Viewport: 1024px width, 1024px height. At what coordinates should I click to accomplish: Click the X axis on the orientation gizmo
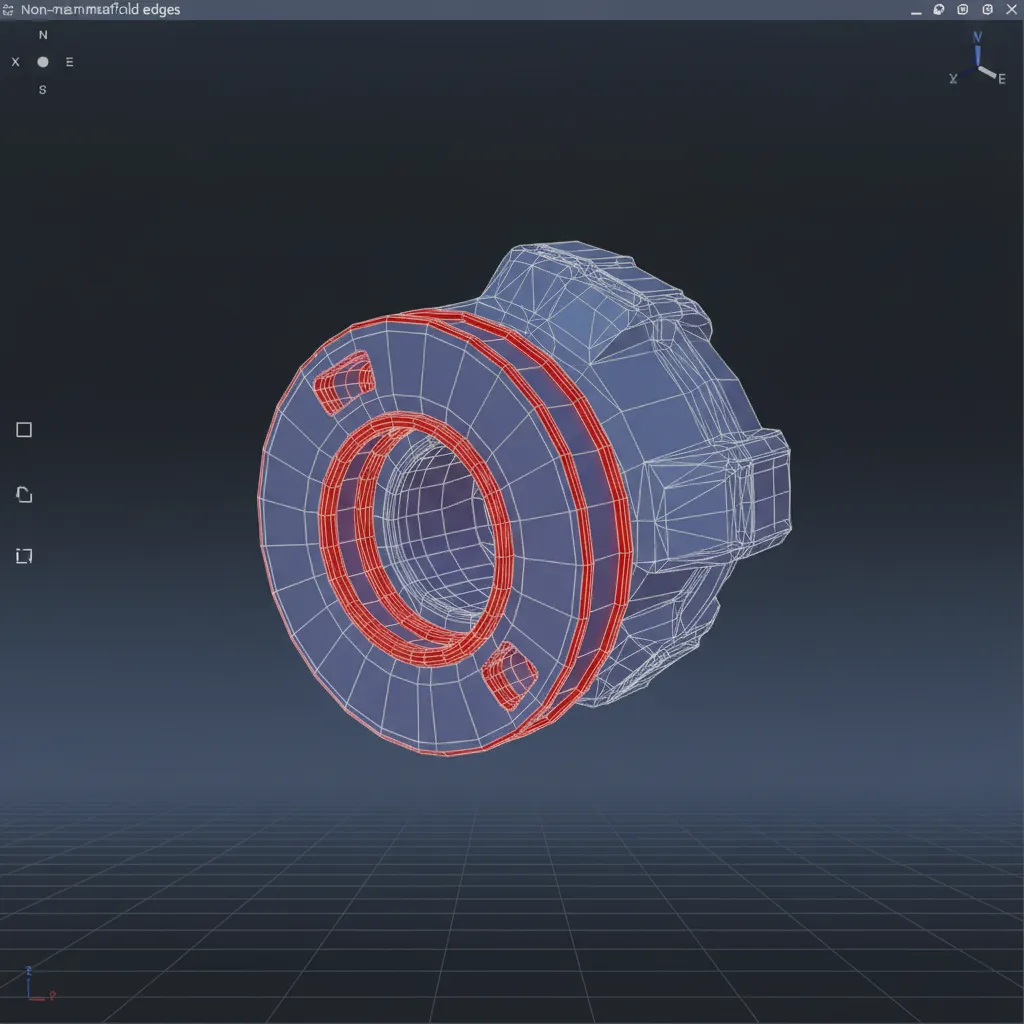953,78
